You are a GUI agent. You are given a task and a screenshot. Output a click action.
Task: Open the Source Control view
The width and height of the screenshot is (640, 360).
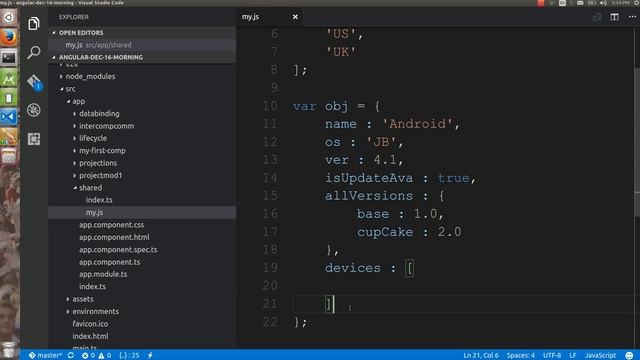pos(34,81)
